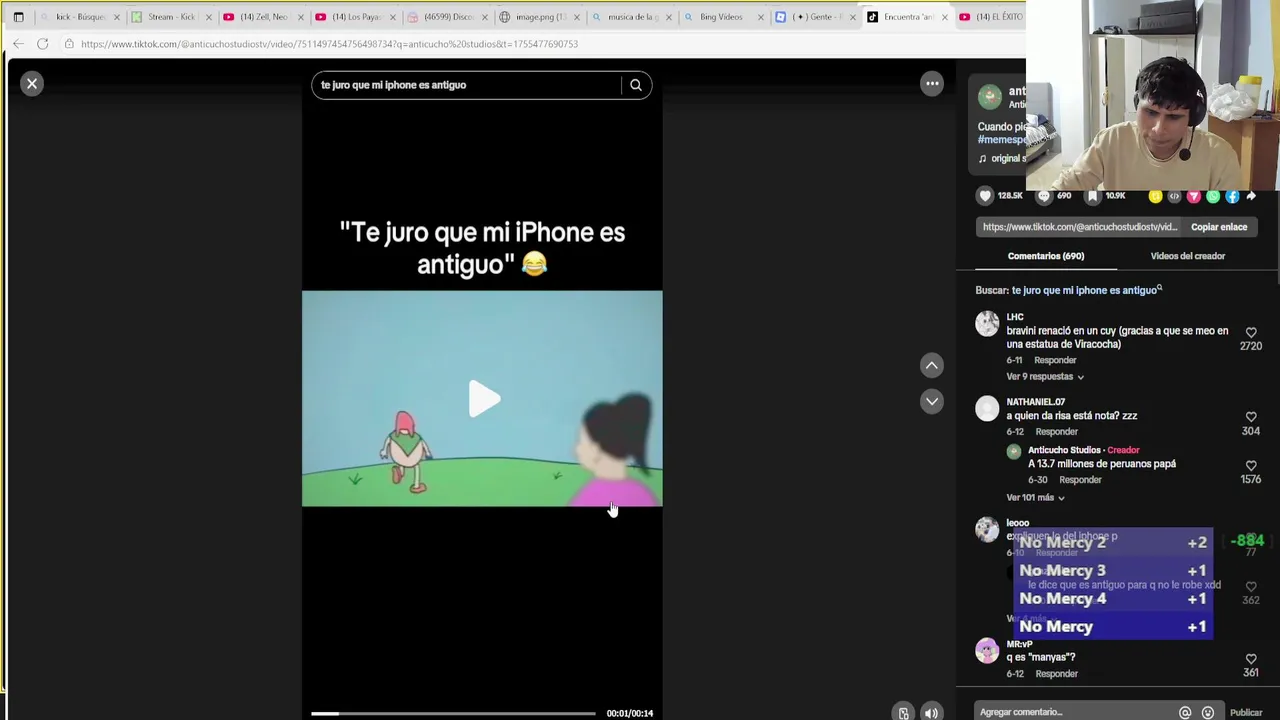Switch to the image.png browser tab
Image resolution: width=1280 pixels, height=720 pixels.
(x=539, y=17)
